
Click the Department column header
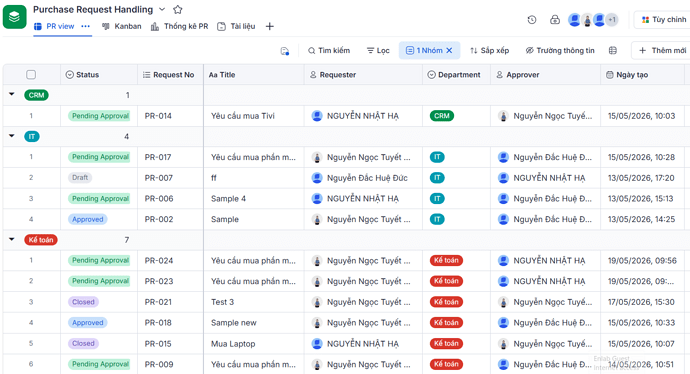pyautogui.click(x=456, y=75)
